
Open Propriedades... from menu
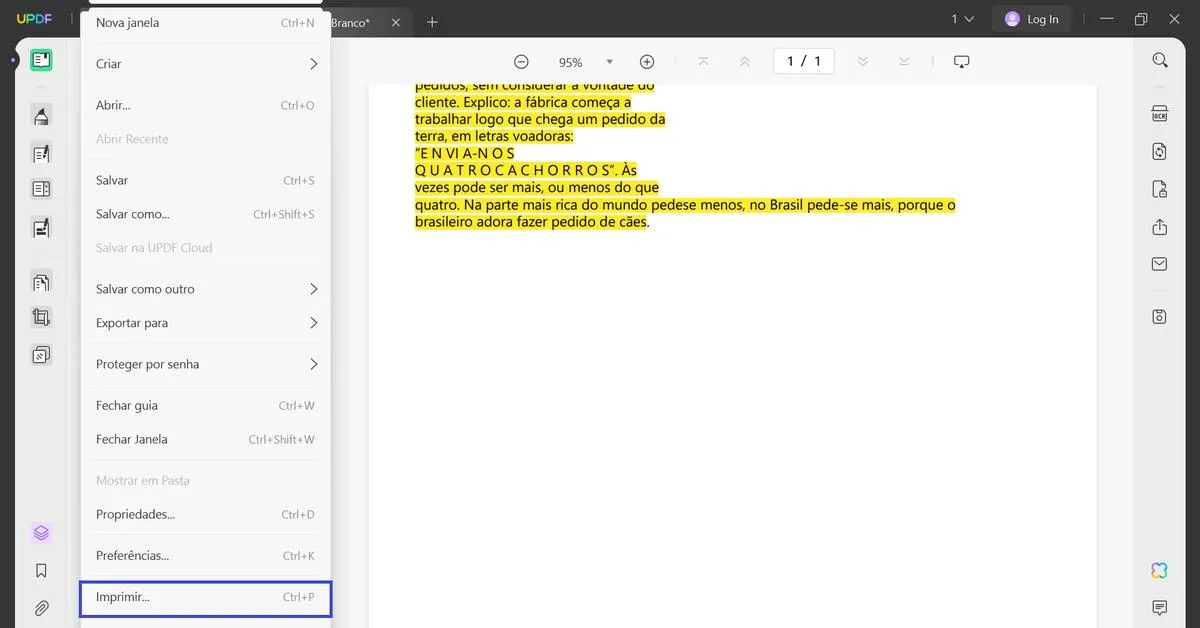(205, 514)
